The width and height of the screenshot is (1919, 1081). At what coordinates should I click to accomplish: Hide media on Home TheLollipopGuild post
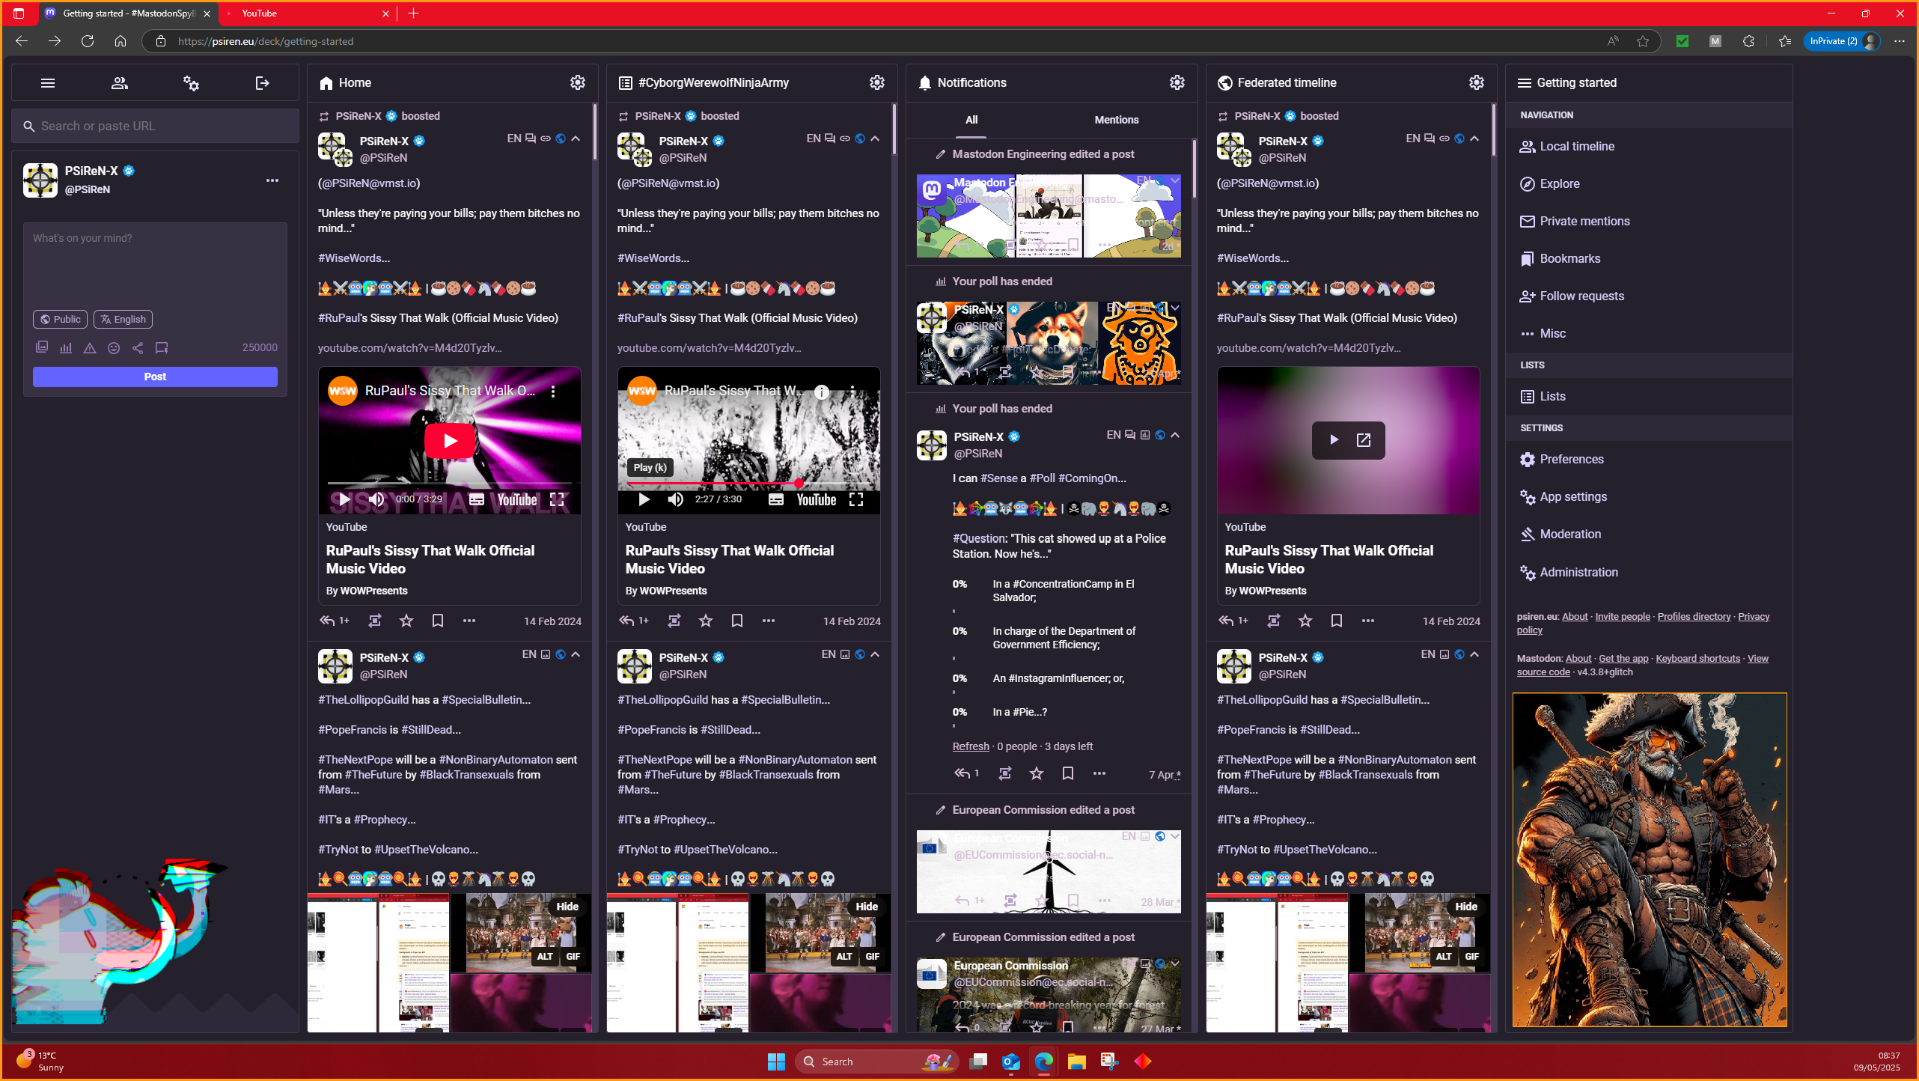tap(567, 907)
